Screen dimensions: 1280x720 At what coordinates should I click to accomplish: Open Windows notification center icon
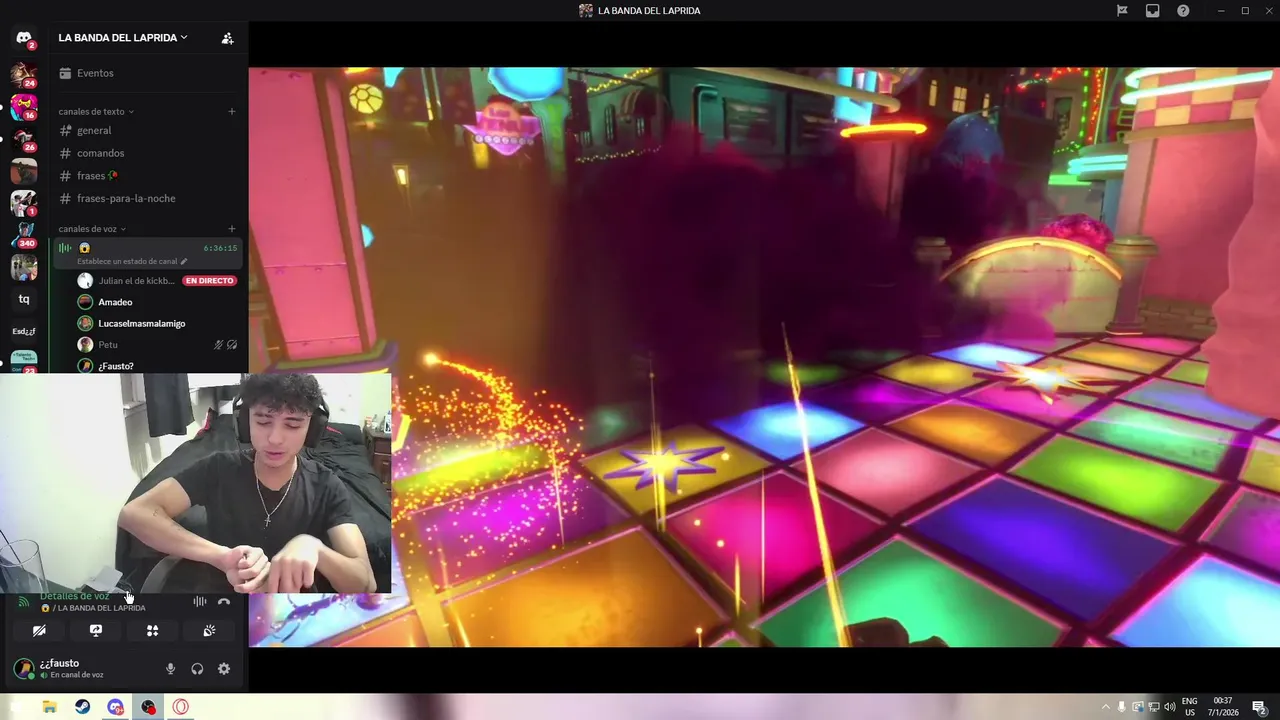pos(1259,707)
